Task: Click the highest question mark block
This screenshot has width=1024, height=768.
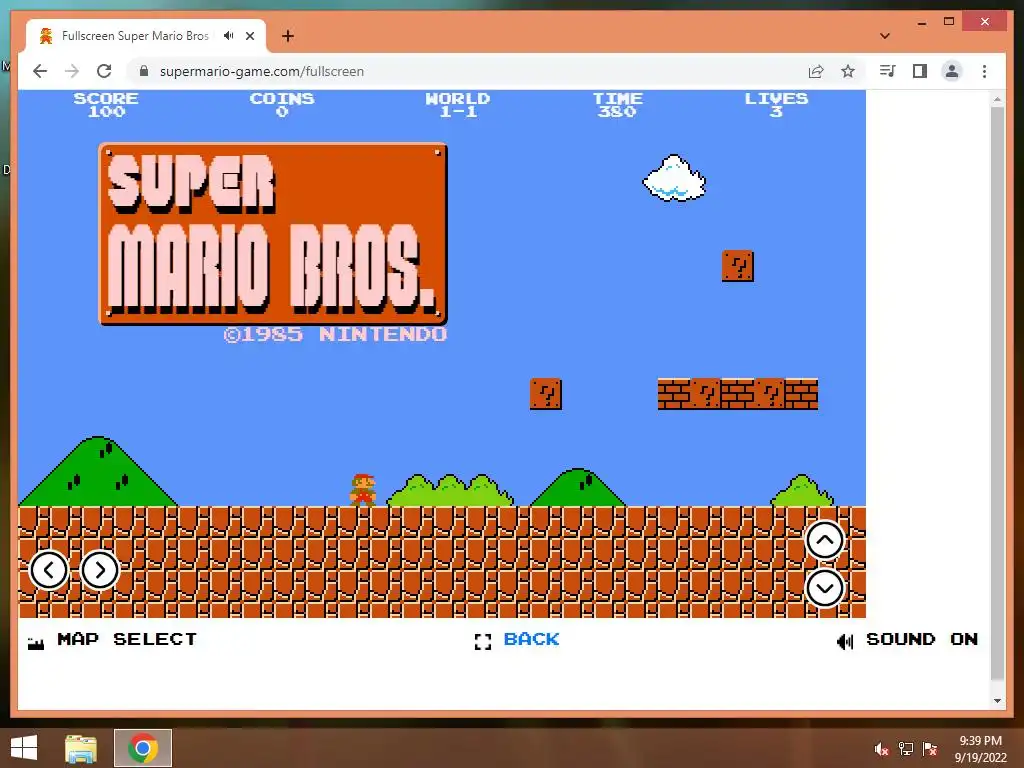Action: coord(738,266)
